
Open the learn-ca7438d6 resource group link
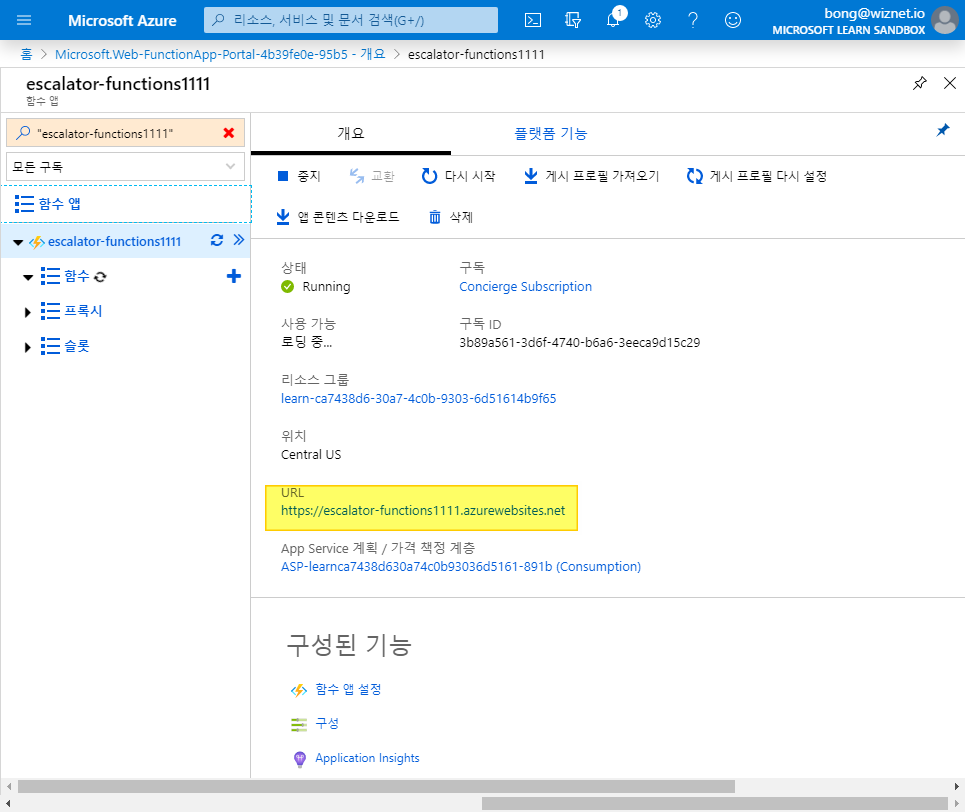coord(418,398)
